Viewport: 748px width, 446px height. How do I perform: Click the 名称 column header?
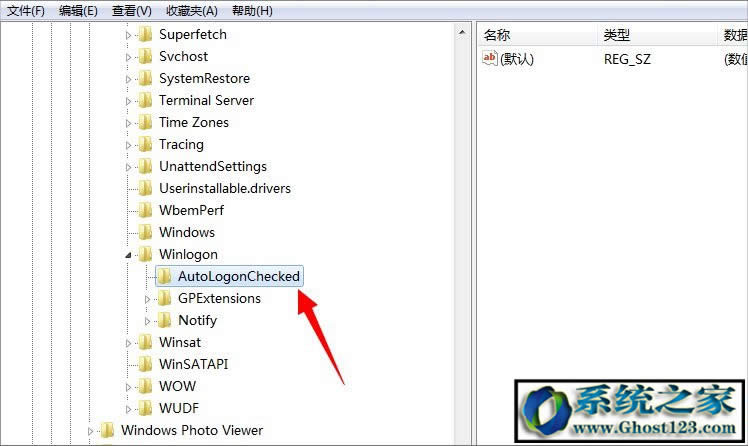(x=538, y=34)
